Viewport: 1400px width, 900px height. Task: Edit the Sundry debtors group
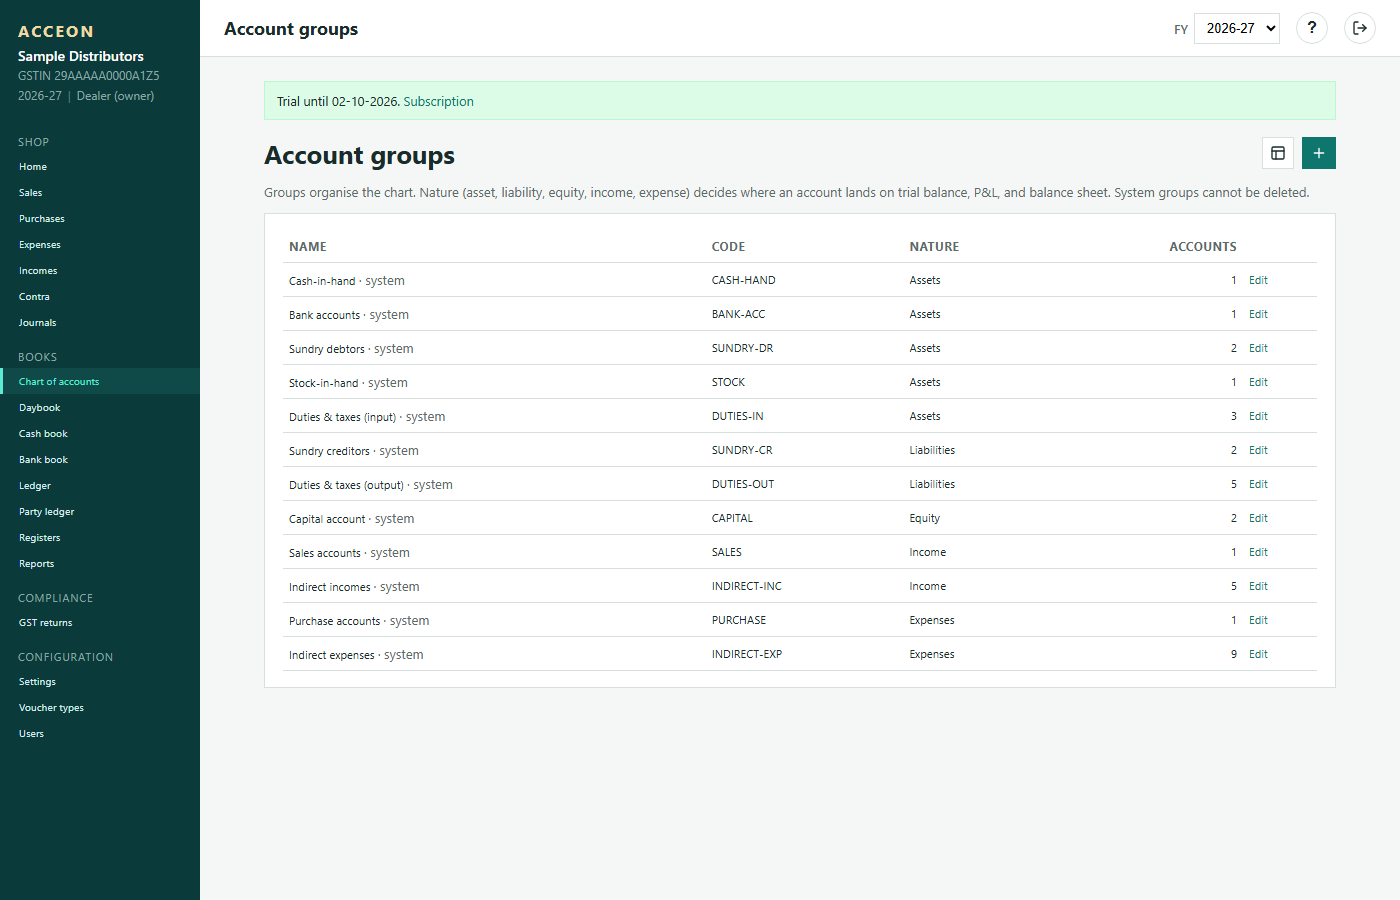[x=1258, y=348]
